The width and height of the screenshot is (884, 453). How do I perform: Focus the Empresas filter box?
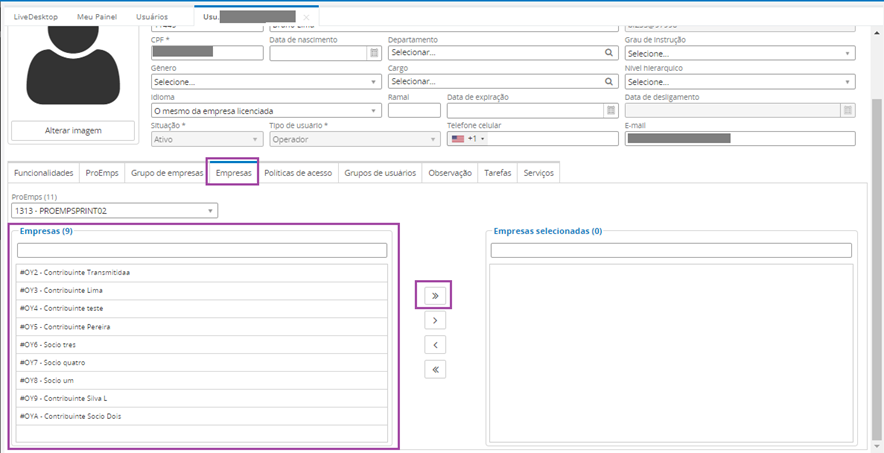pos(202,250)
